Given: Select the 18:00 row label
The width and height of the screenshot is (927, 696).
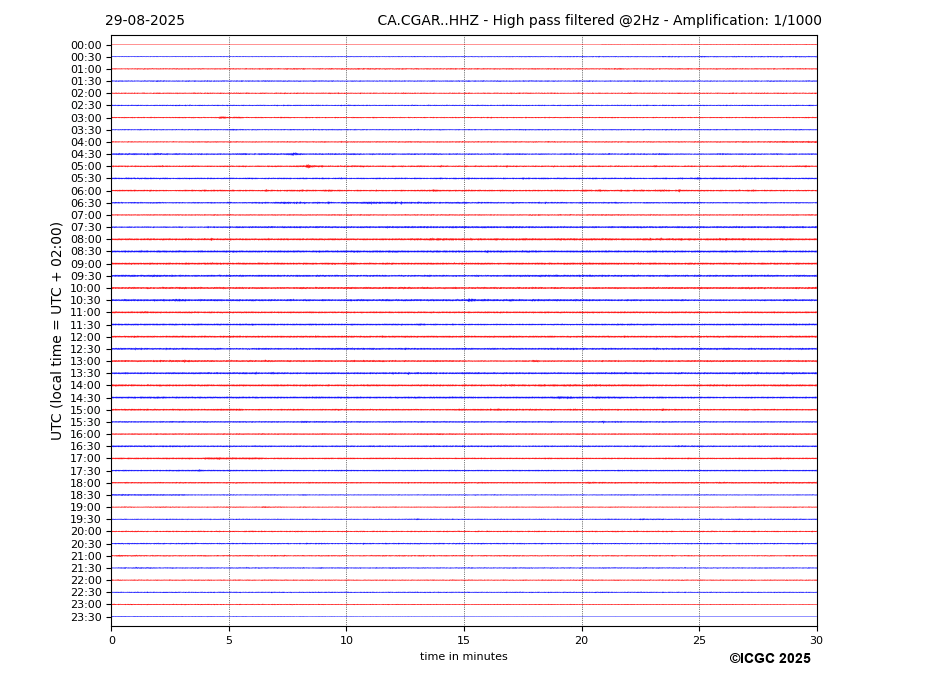Looking at the screenshot, I should (x=86, y=483).
